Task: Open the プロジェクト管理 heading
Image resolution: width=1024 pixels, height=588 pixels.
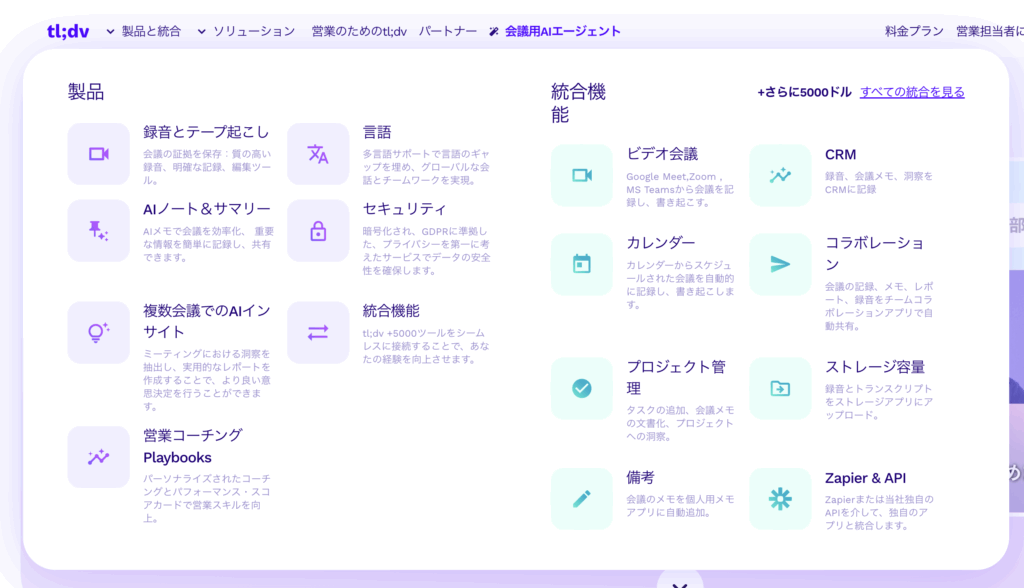Action: tap(677, 378)
